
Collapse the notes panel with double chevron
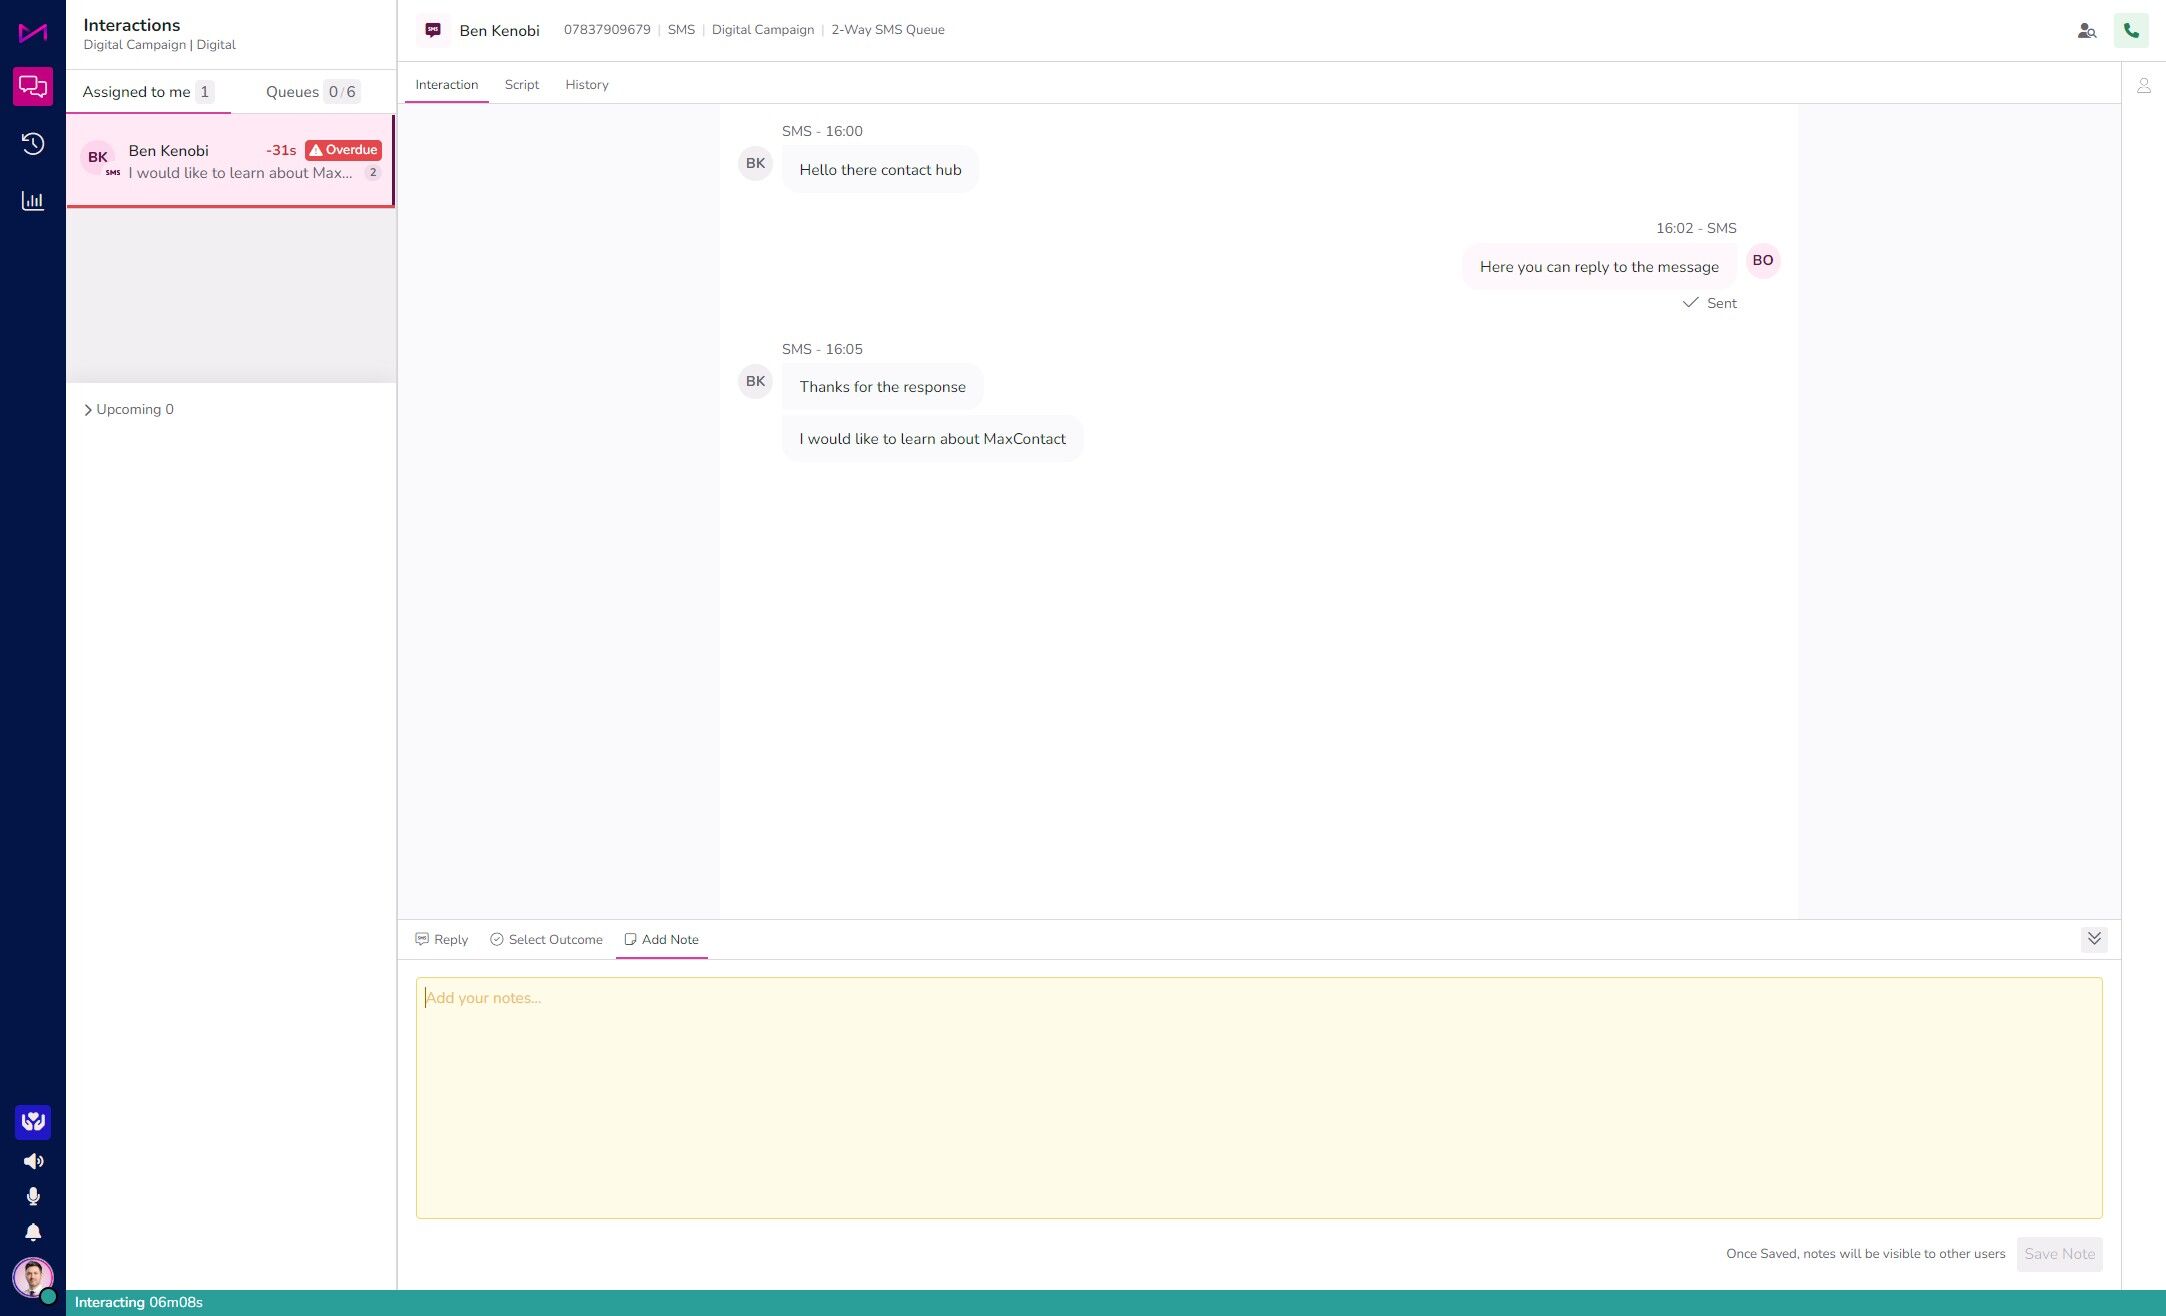pyautogui.click(x=2094, y=939)
